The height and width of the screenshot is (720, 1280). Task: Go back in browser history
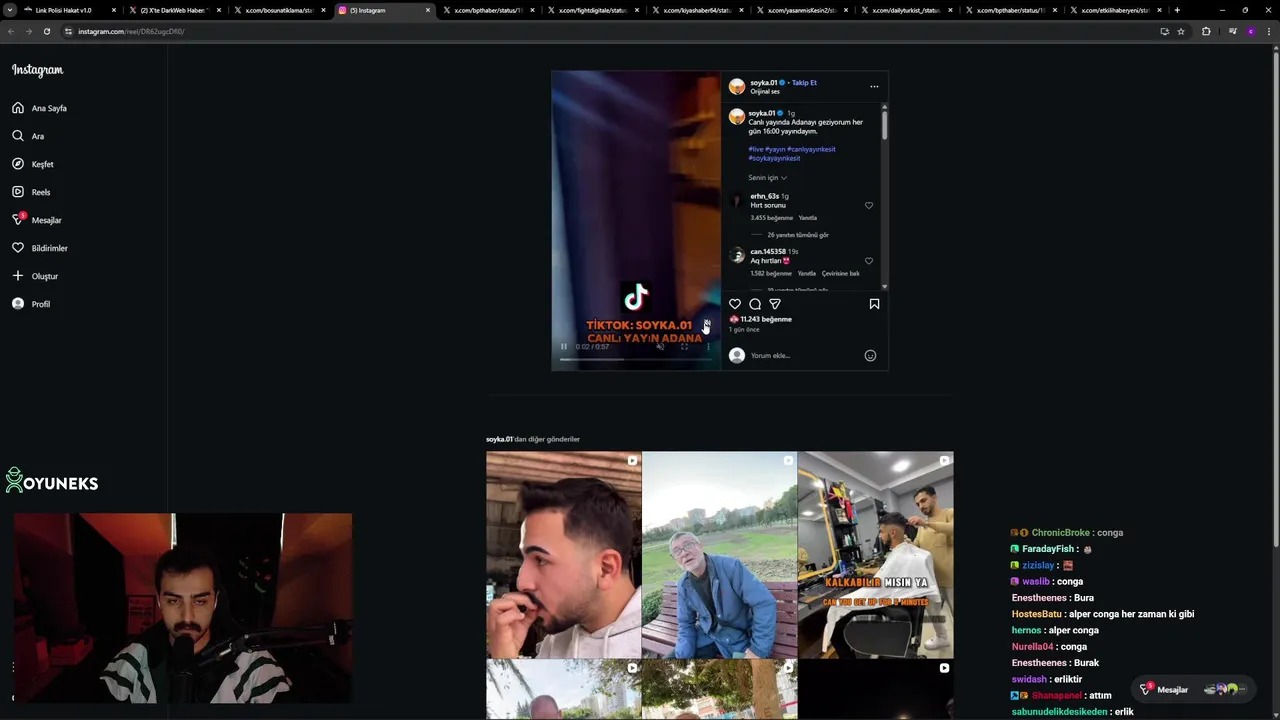click(x=11, y=31)
